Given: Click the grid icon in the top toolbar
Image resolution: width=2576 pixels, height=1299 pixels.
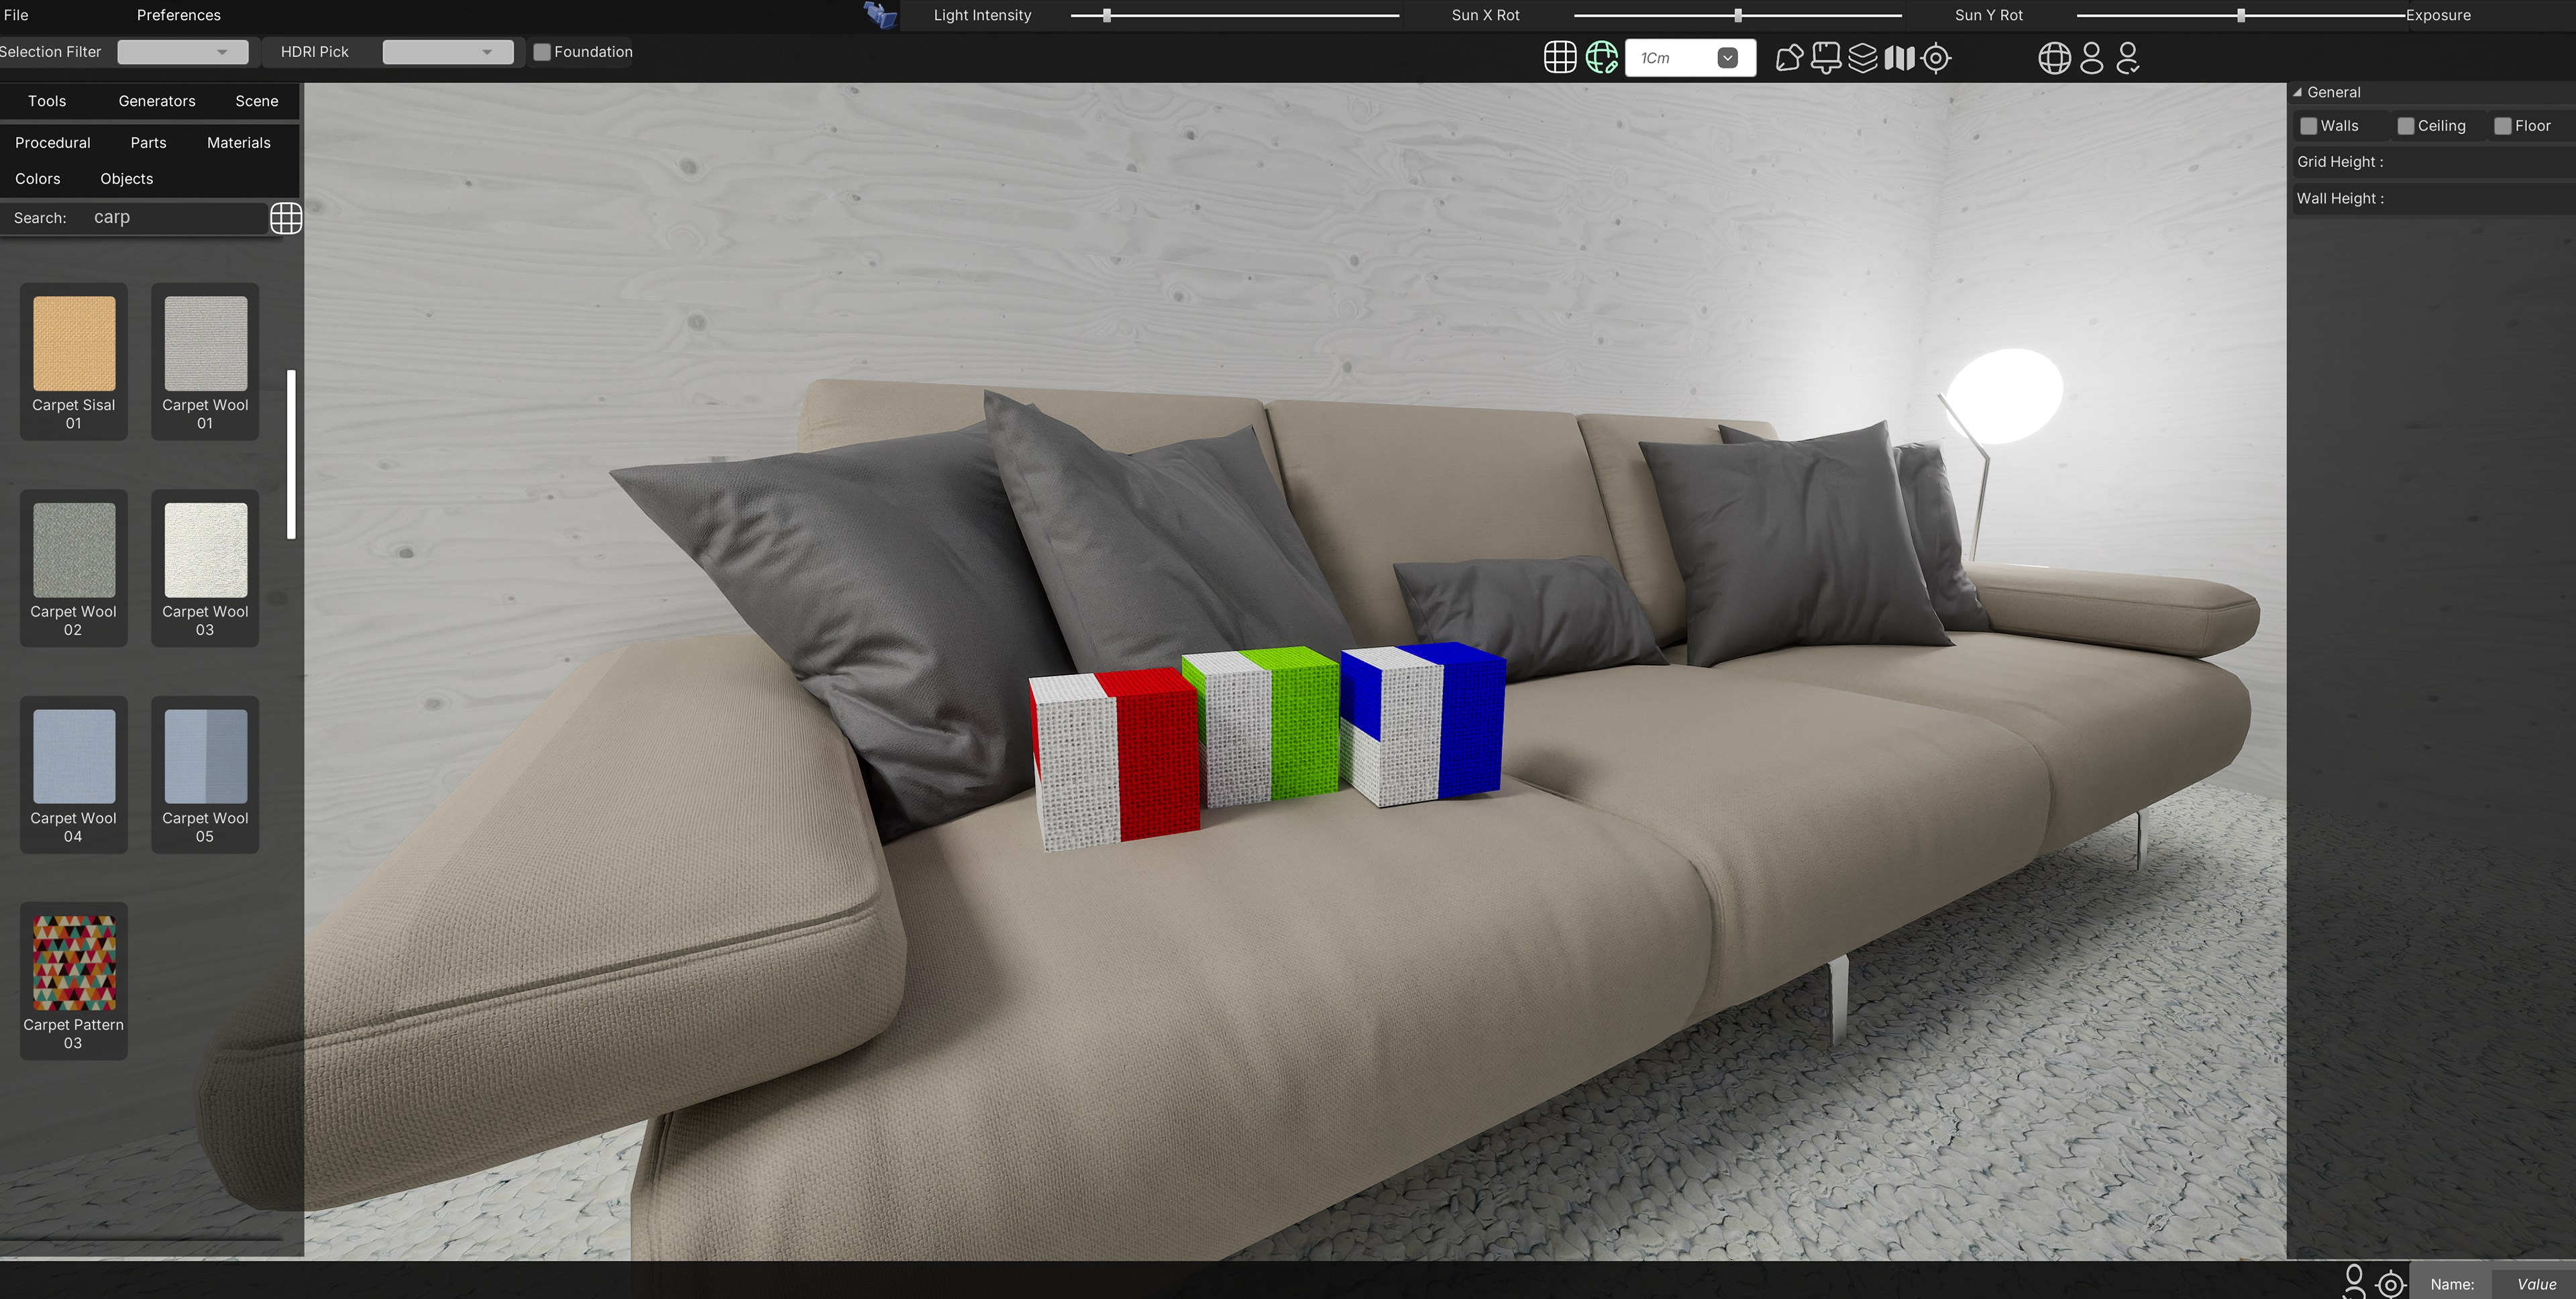Looking at the screenshot, I should pos(1560,58).
